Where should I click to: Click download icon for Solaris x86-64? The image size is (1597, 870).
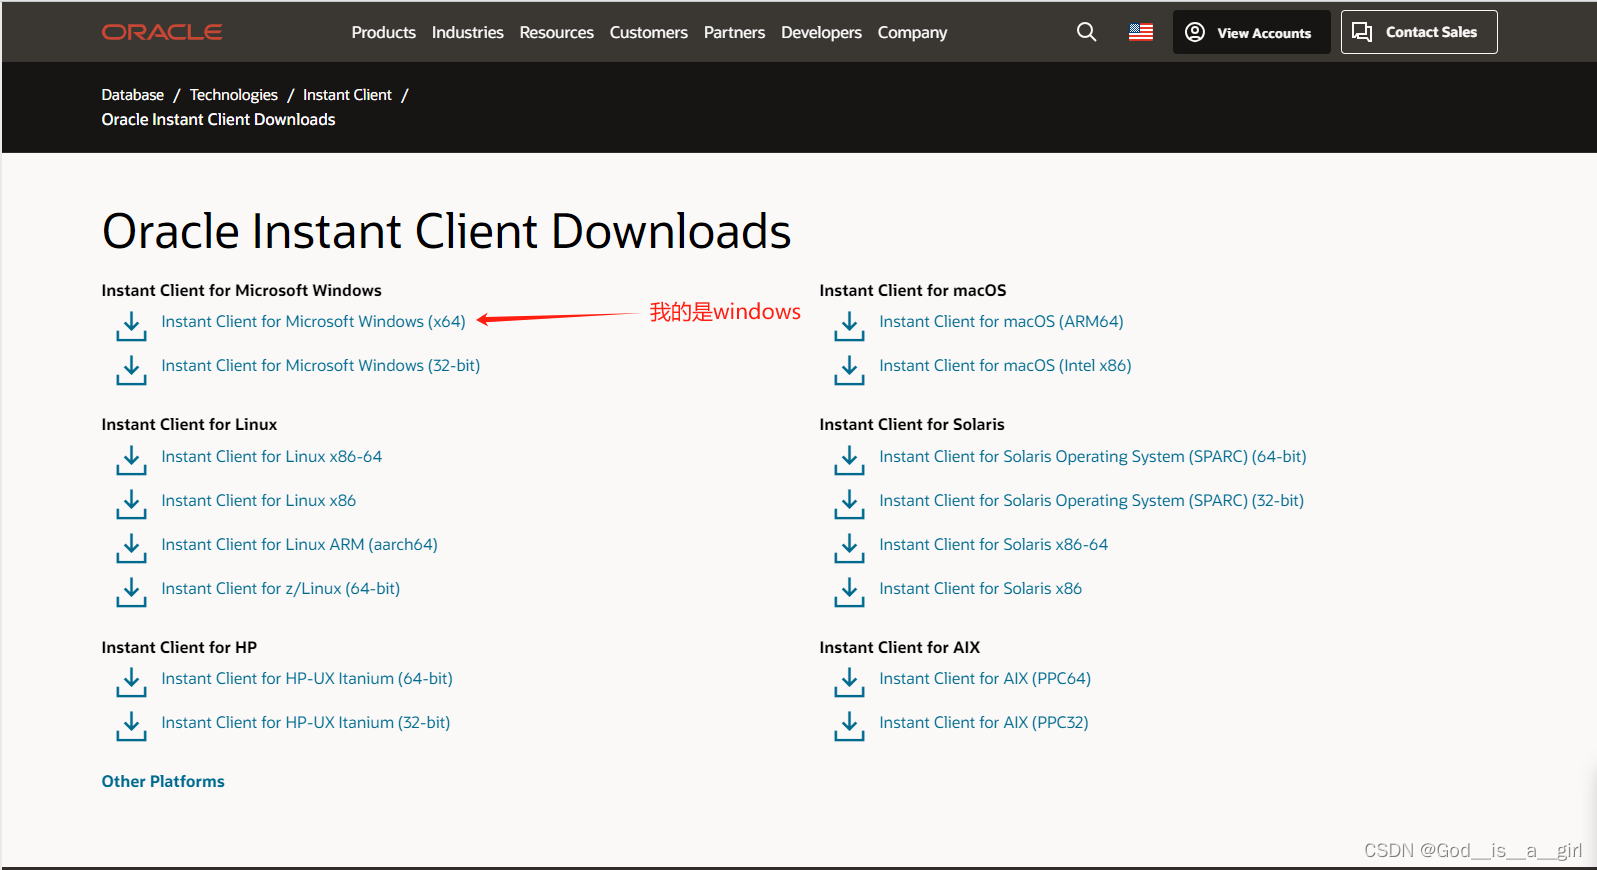849,549
